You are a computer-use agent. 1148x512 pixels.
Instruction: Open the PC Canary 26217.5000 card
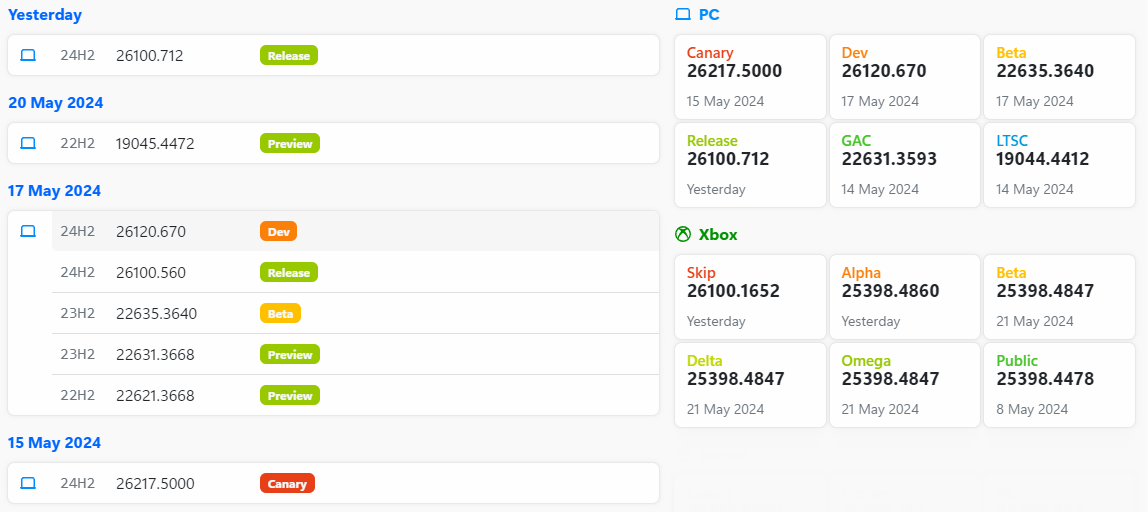coord(750,77)
